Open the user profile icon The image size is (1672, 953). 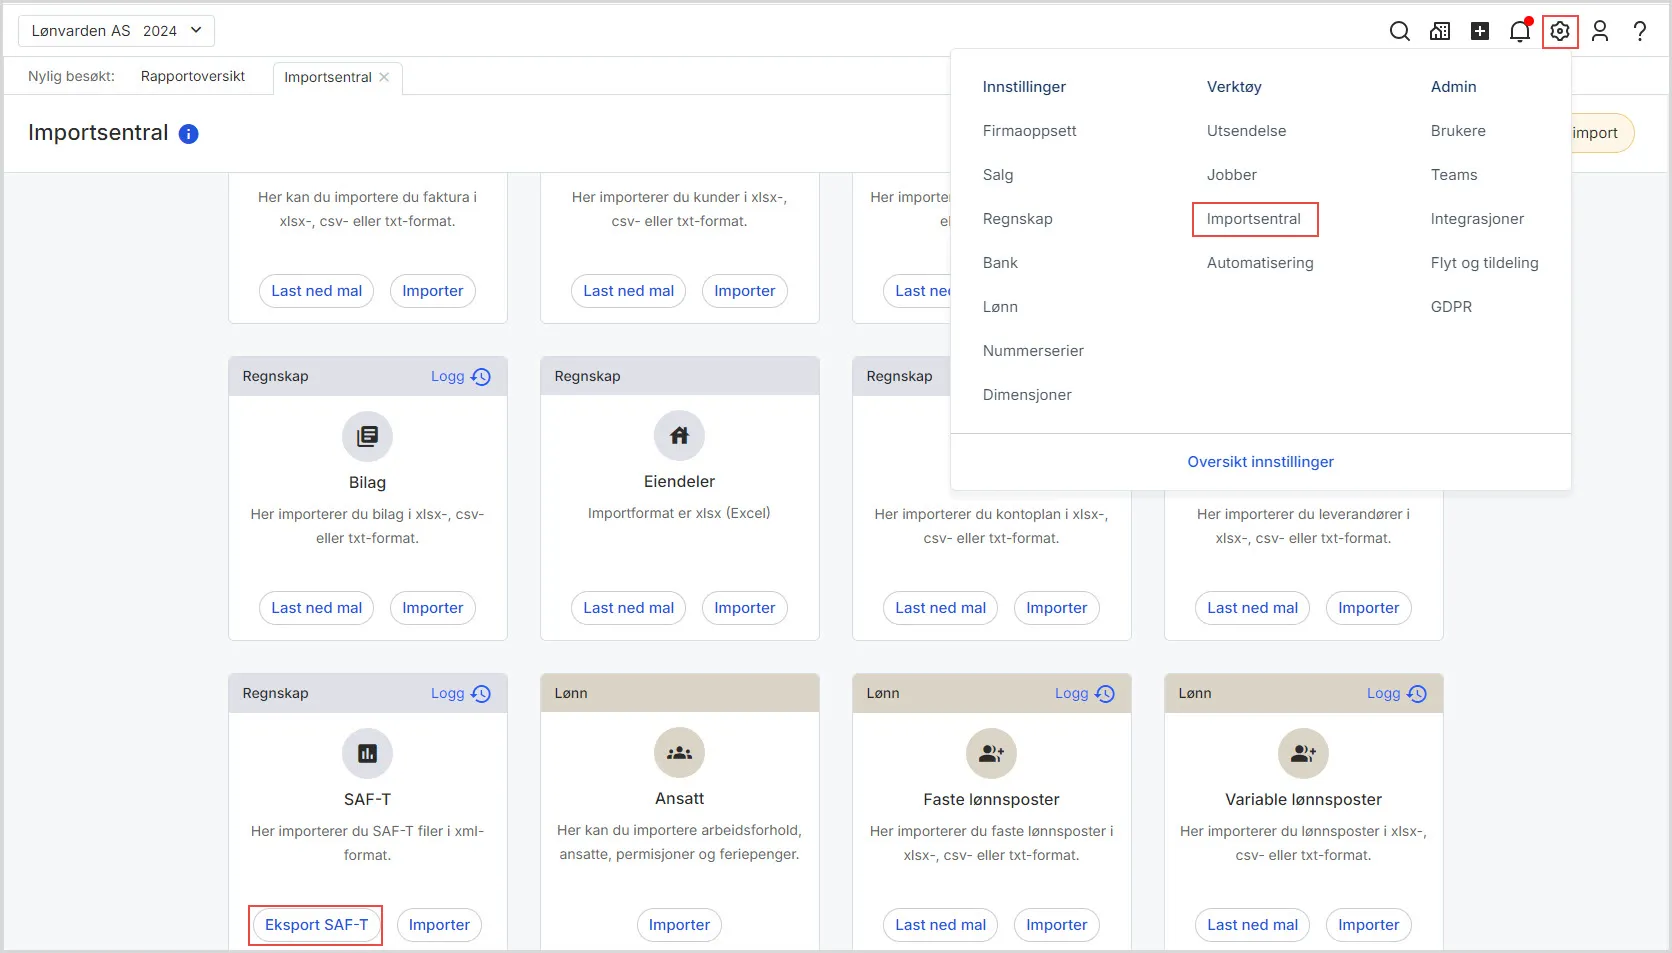click(x=1600, y=31)
